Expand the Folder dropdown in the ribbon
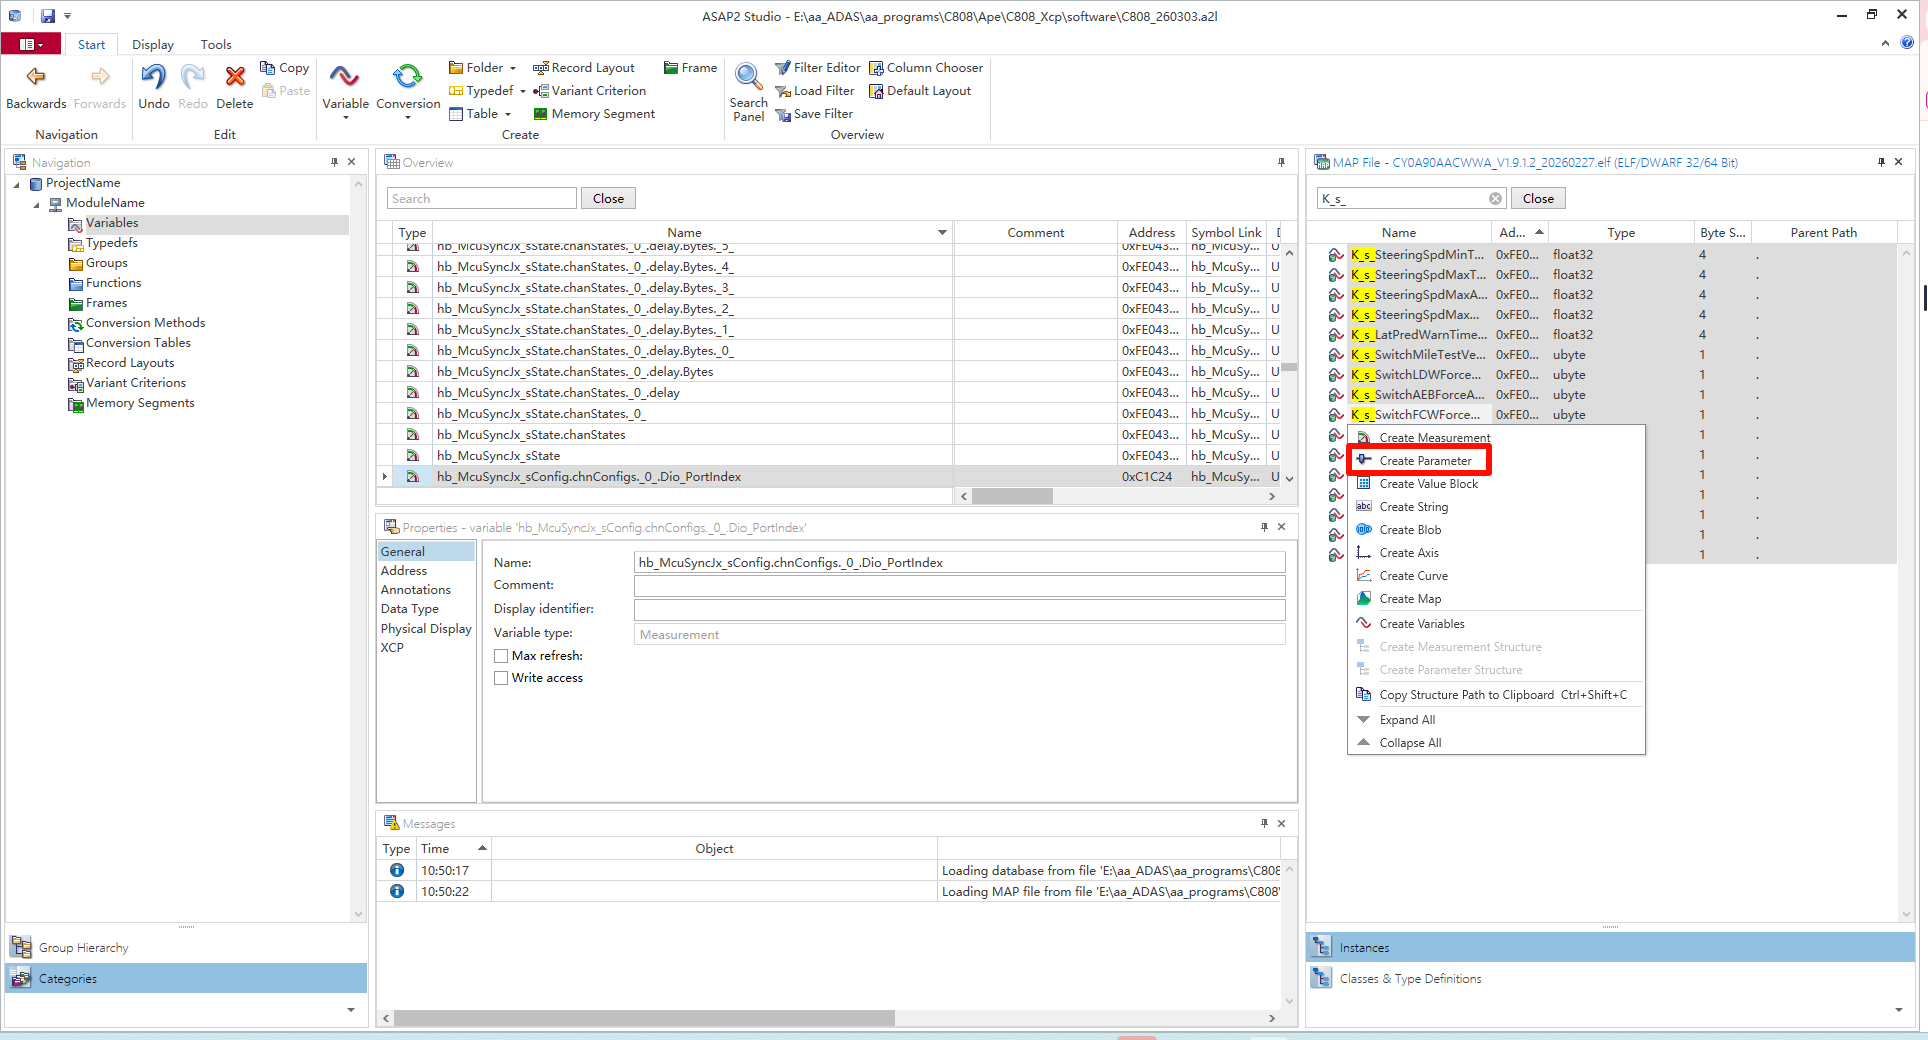The width and height of the screenshot is (1928, 1040). point(513,68)
